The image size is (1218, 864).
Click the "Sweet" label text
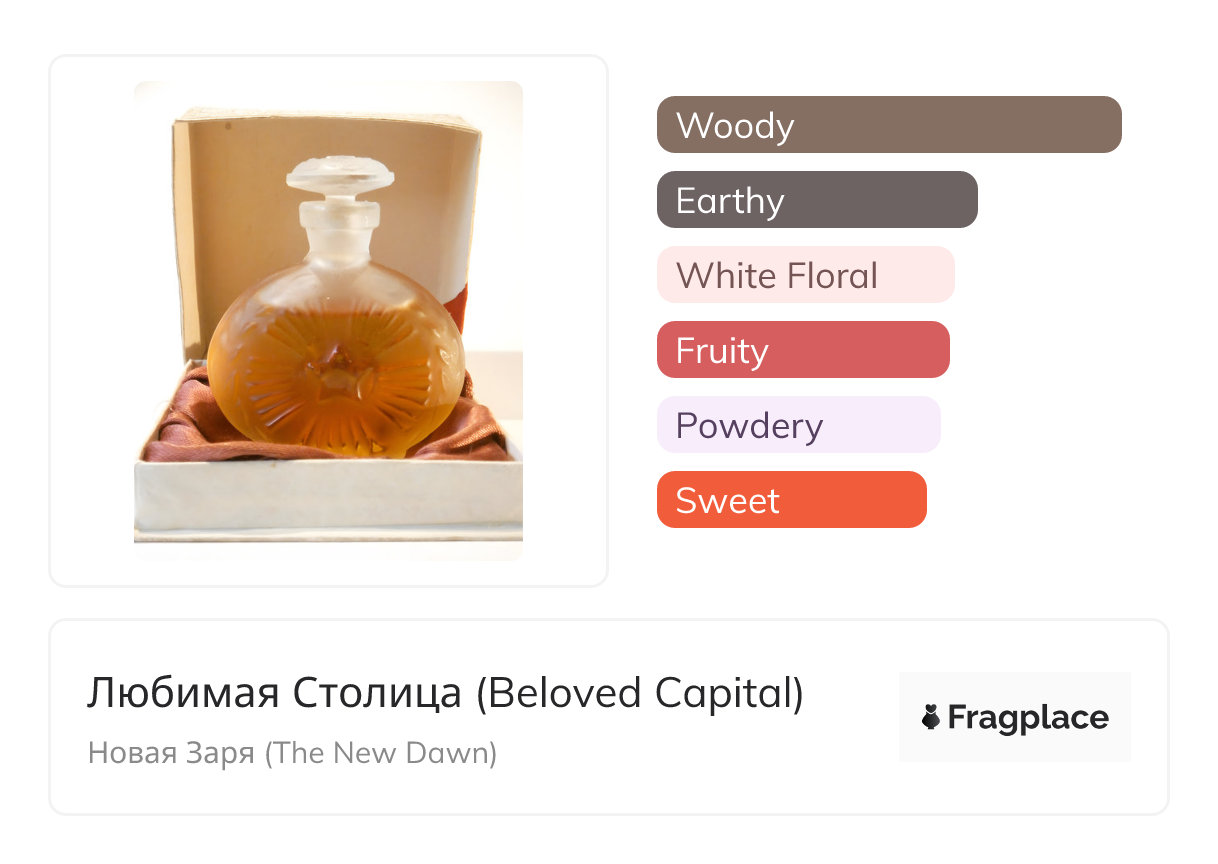click(727, 501)
